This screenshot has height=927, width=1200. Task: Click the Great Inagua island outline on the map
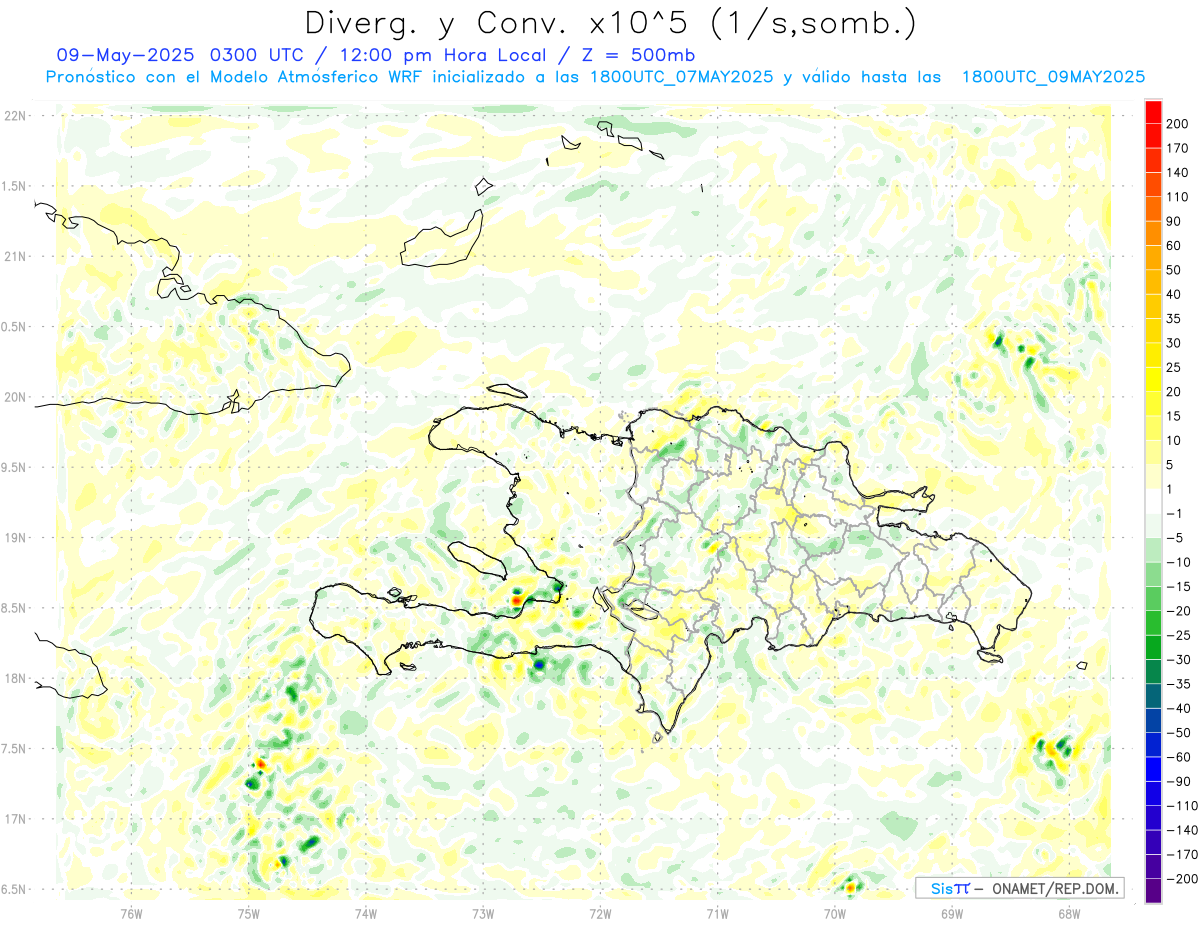[442, 238]
